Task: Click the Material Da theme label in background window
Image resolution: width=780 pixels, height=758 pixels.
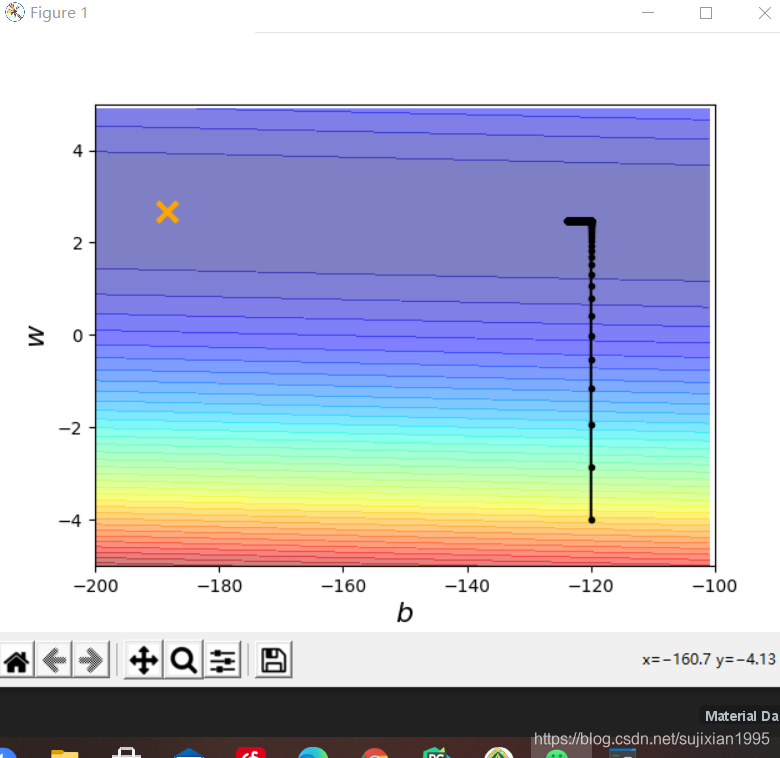Action: 742,716
